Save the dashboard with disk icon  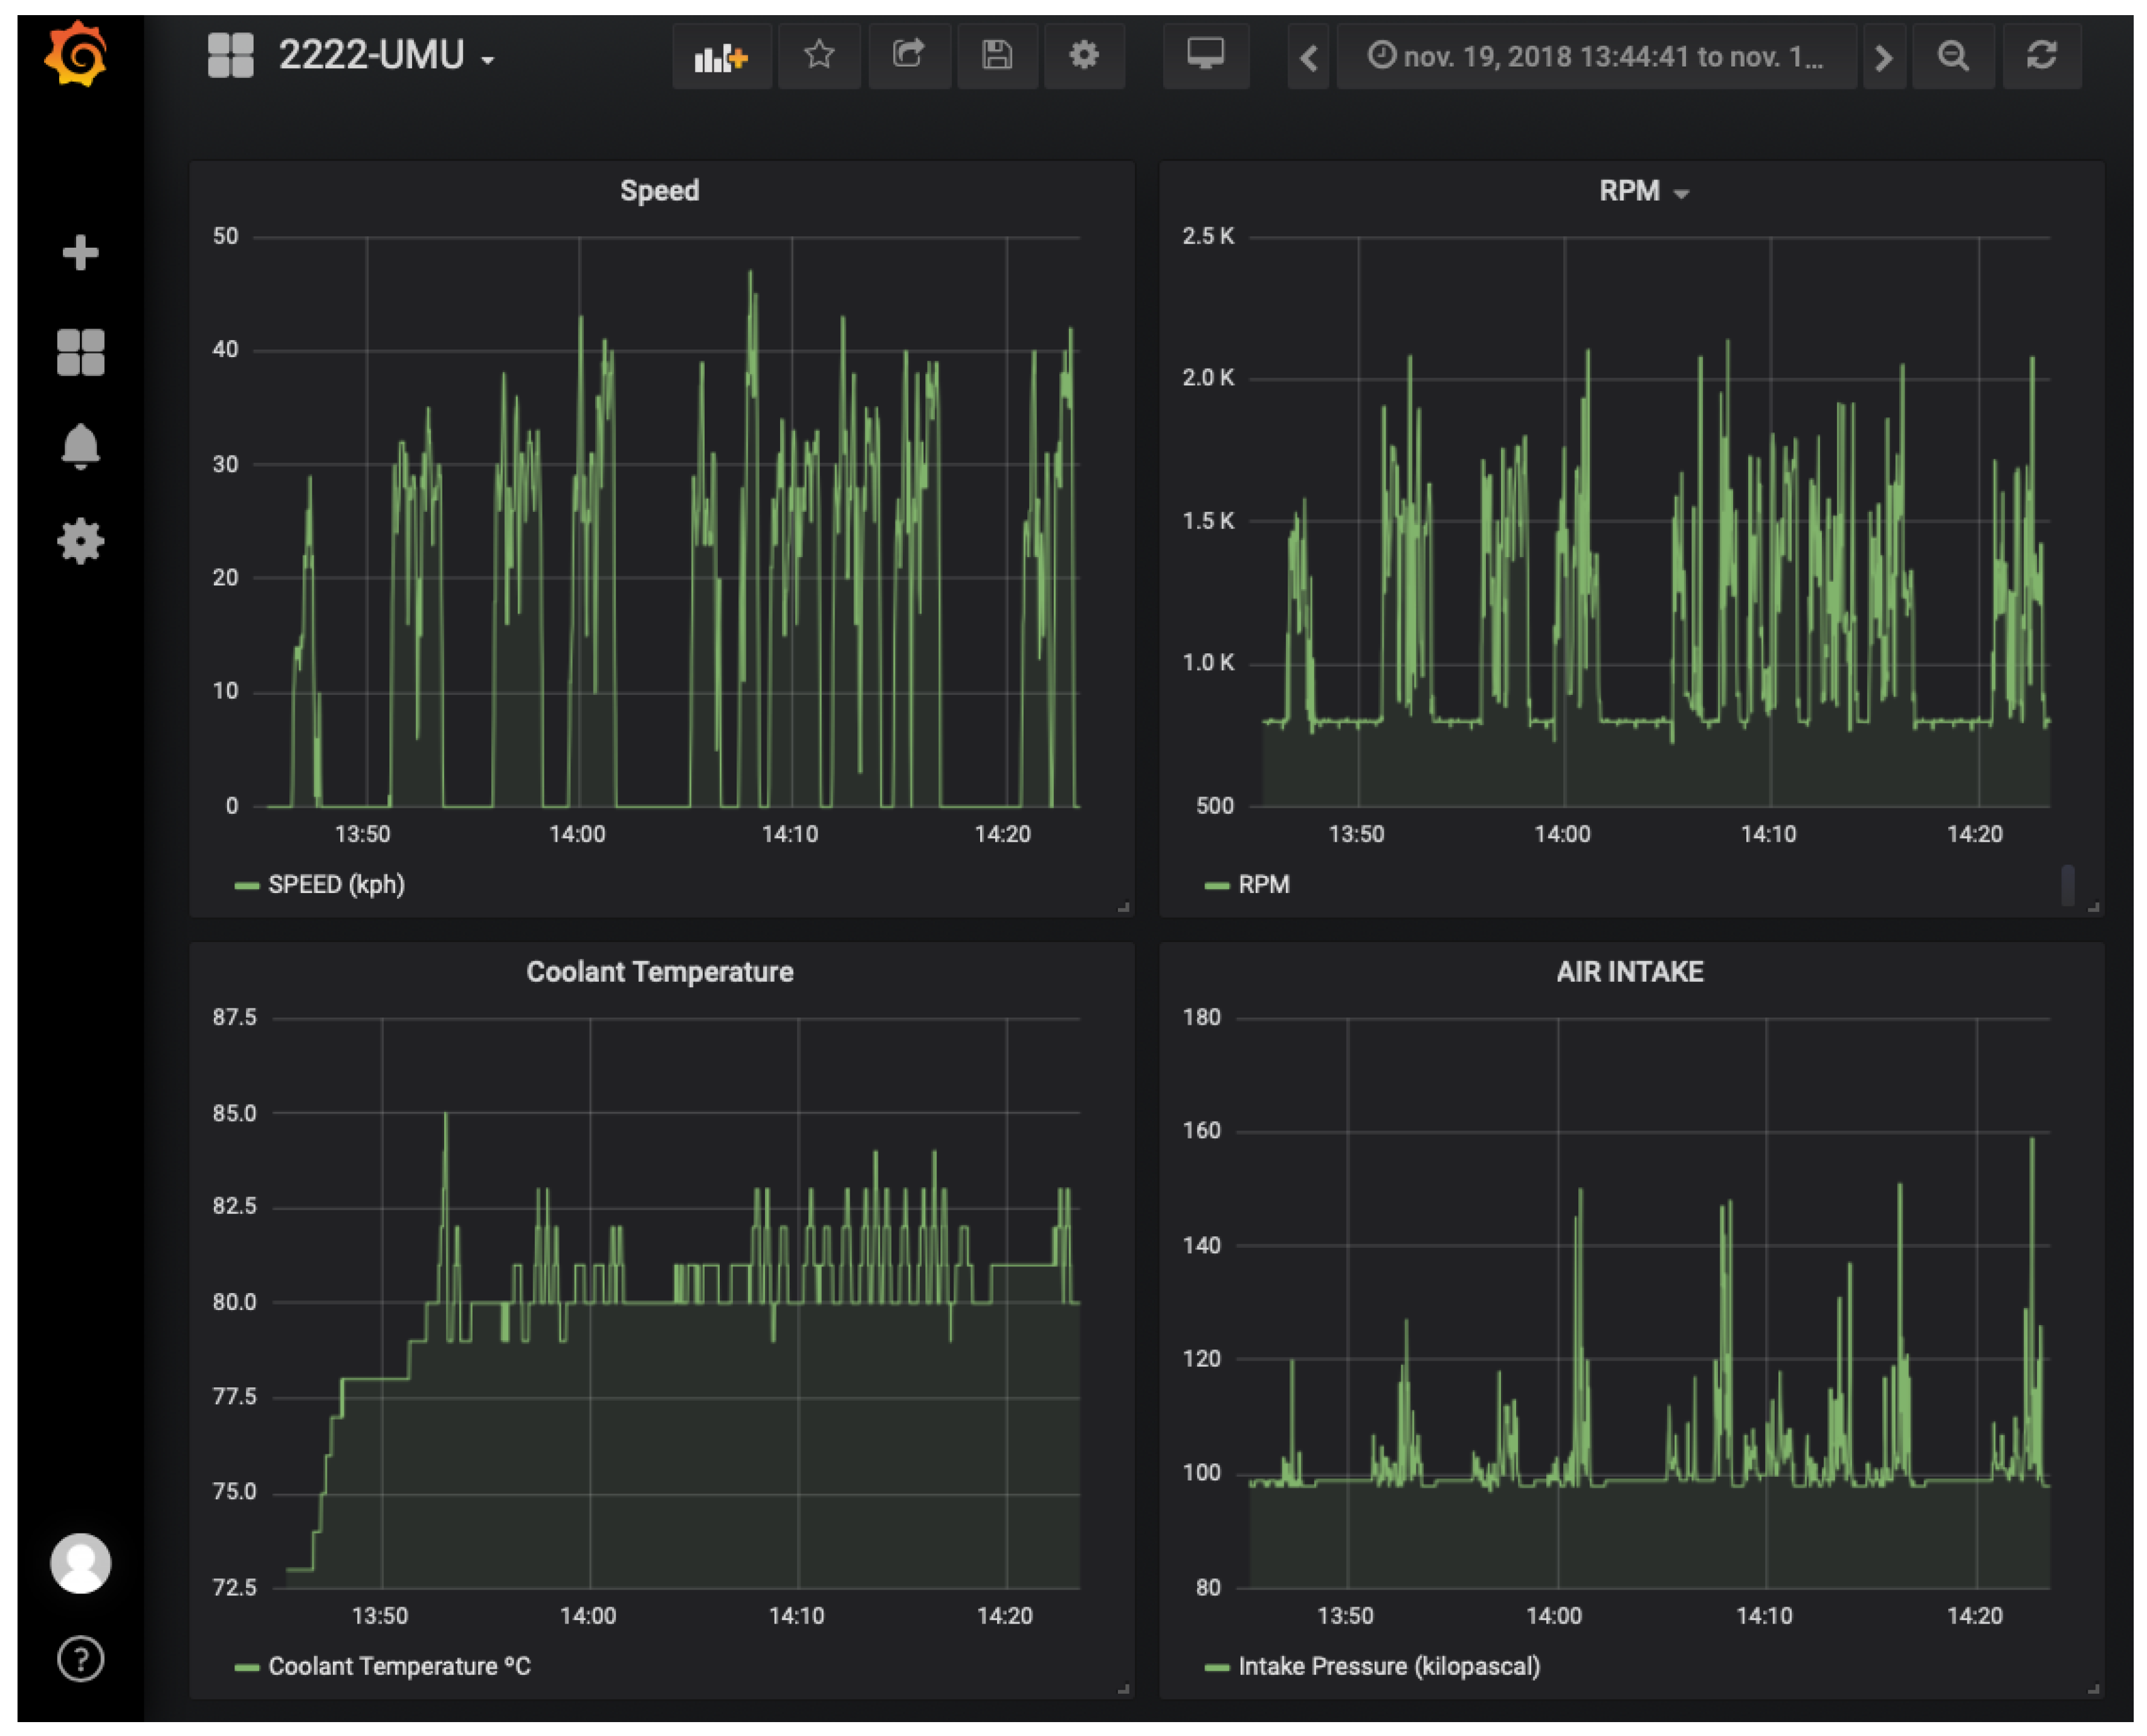coord(997,55)
